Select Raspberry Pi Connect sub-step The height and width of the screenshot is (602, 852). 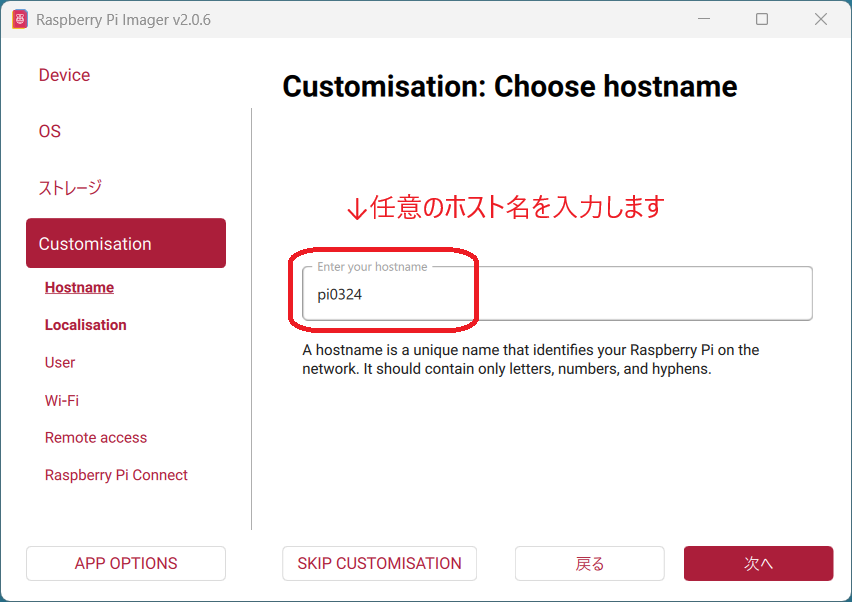click(116, 475)
